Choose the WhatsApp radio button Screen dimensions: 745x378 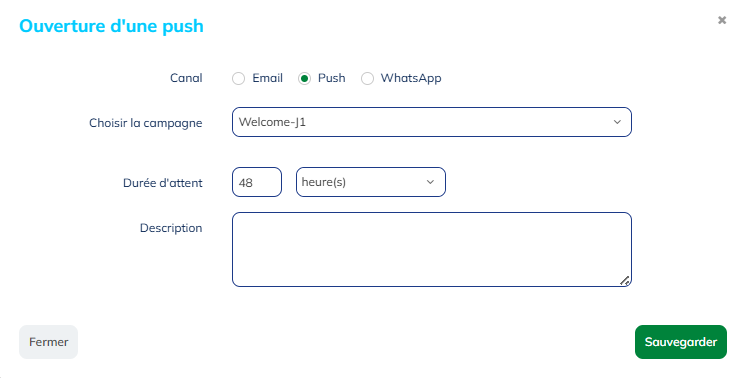pos(367,78)
